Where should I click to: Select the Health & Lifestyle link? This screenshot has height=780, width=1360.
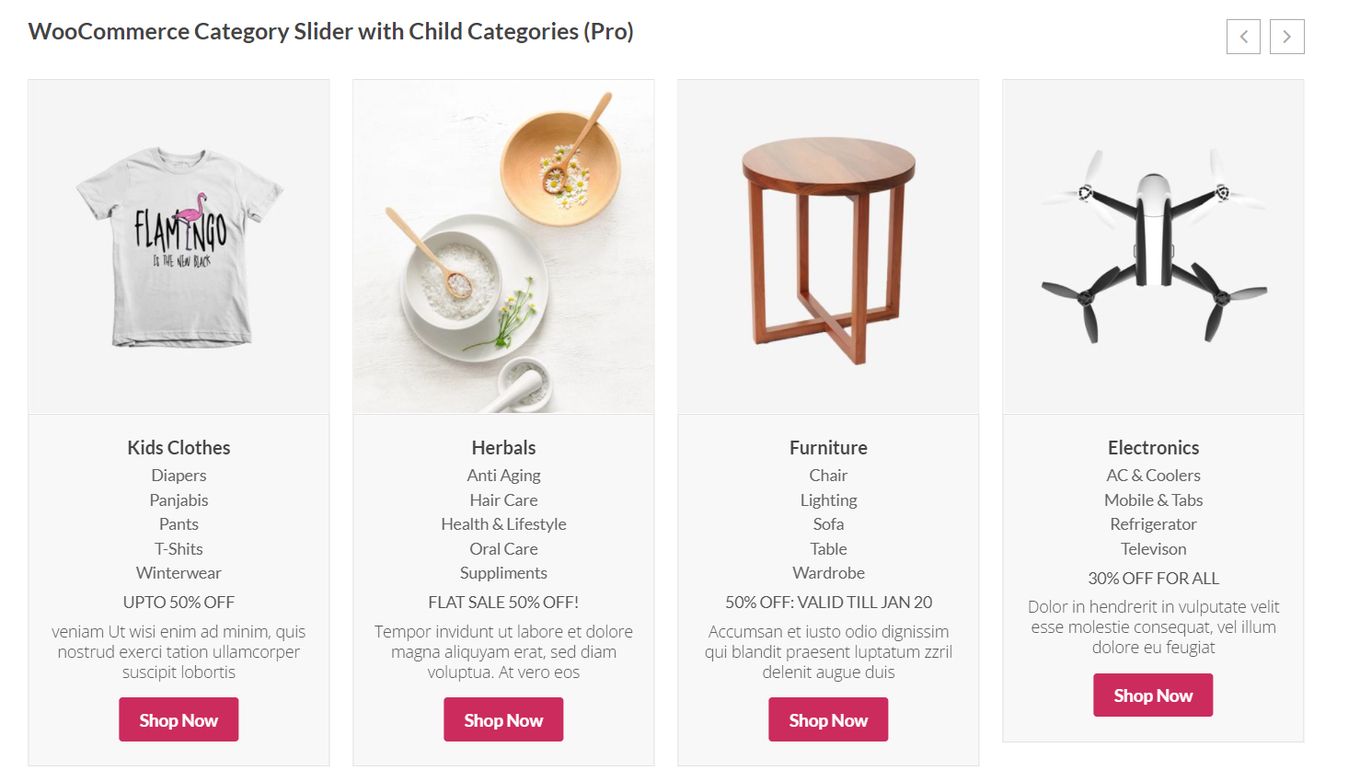(504, 524)
